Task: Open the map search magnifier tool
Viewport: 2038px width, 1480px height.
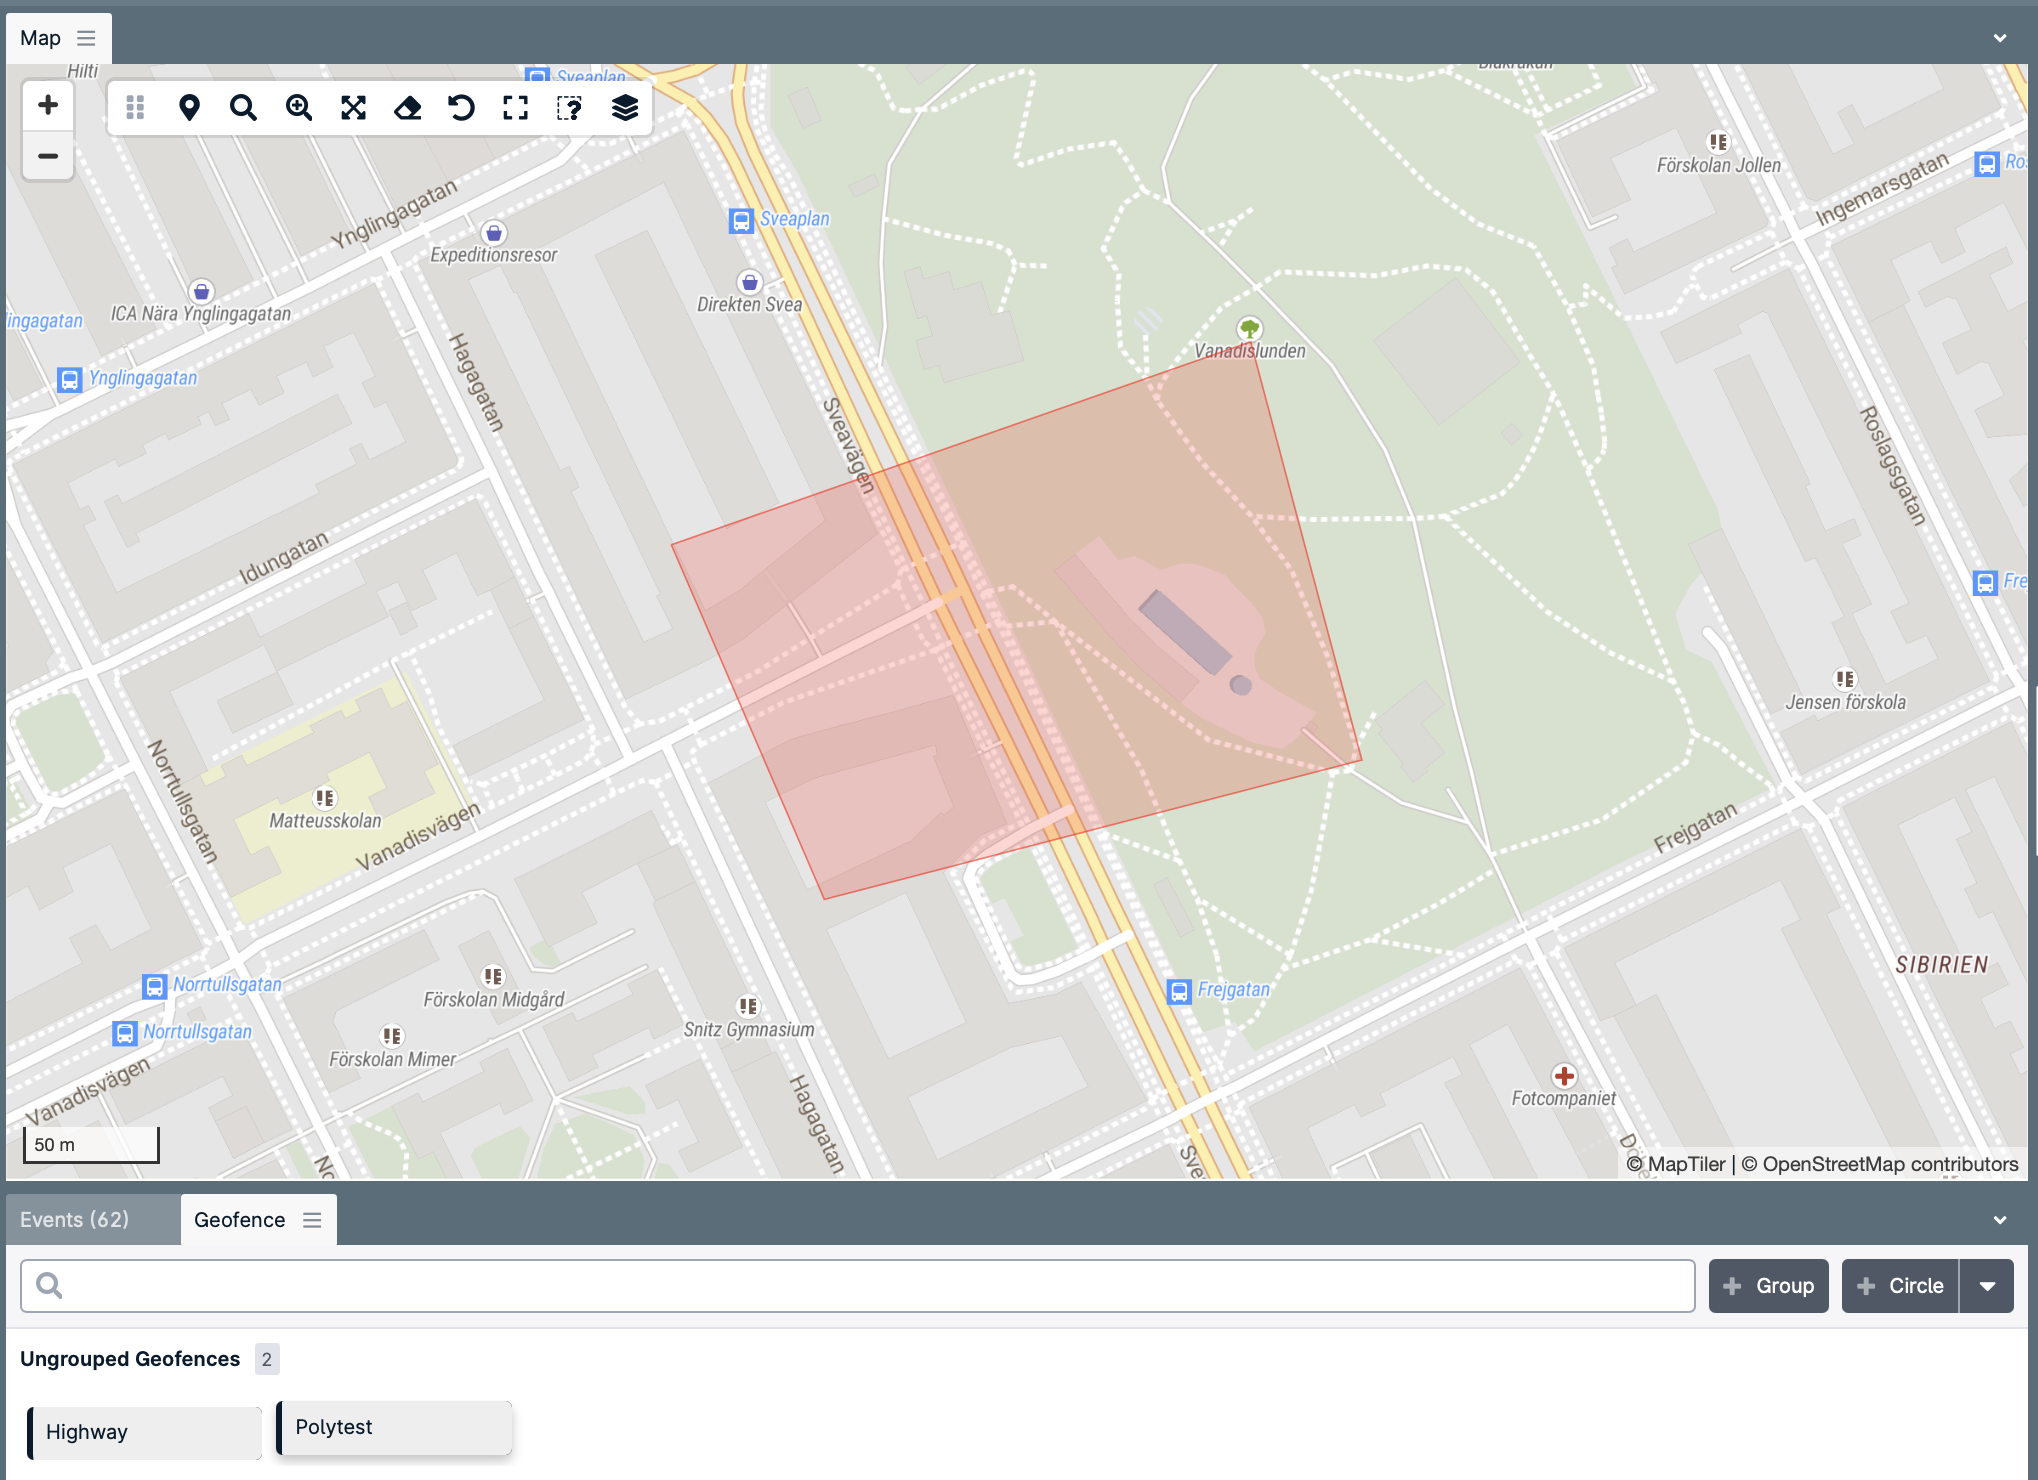Action: click(x=243, y=107)
